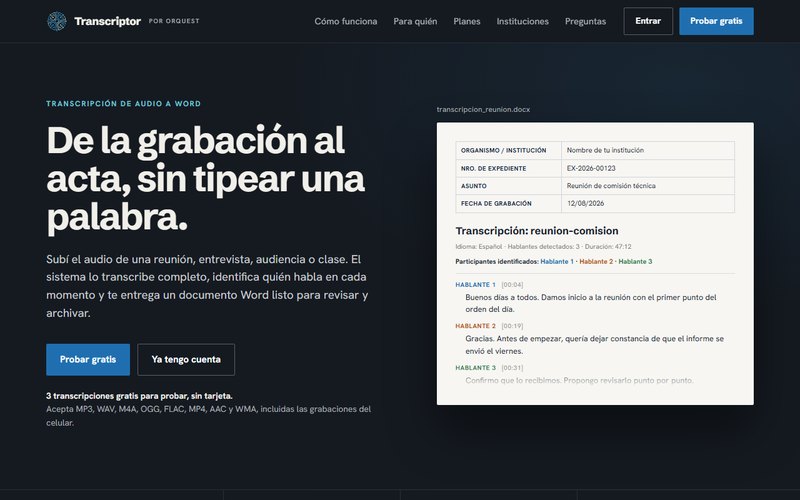Click Hablante 2 in participantes list
800x500 pixels.
596,261
